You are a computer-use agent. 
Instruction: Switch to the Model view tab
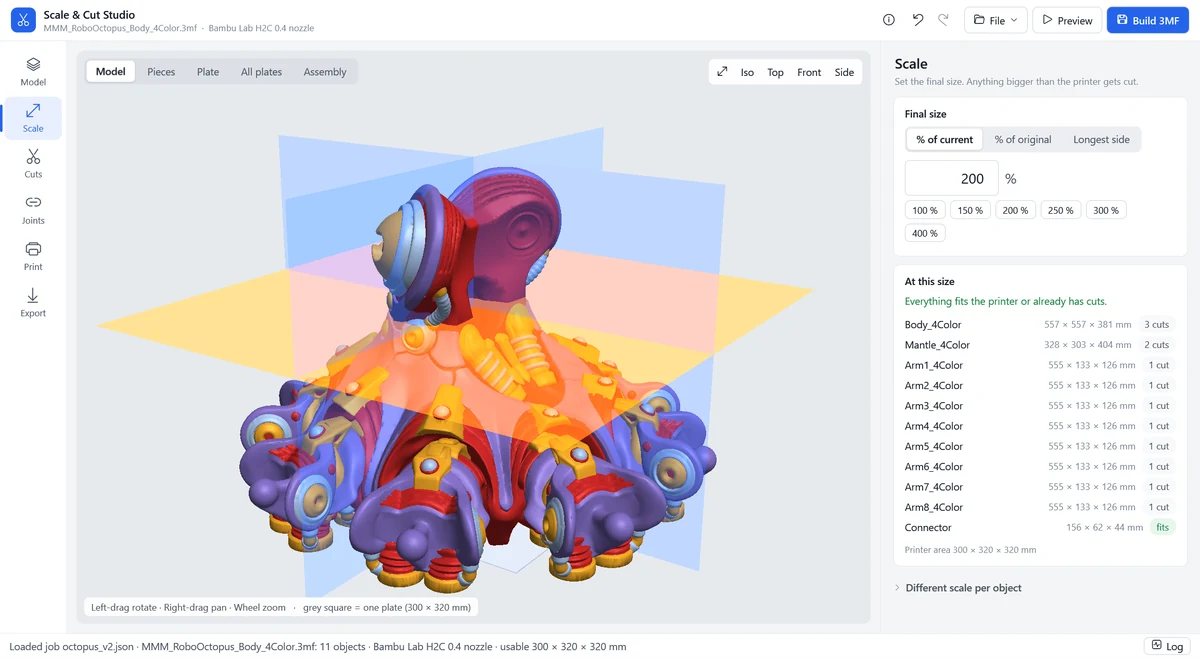point(110,72)
